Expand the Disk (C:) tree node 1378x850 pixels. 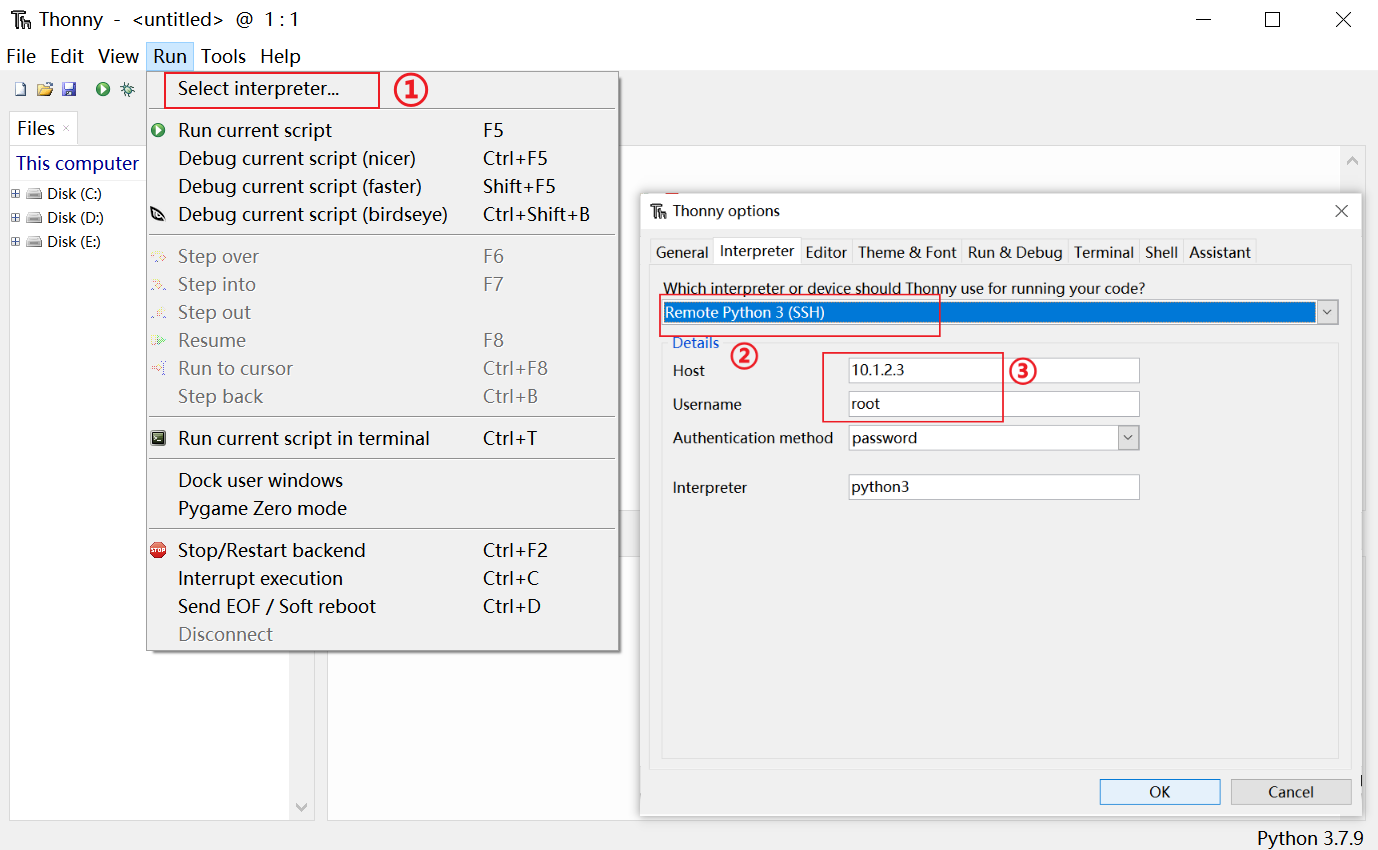(16, 193)
